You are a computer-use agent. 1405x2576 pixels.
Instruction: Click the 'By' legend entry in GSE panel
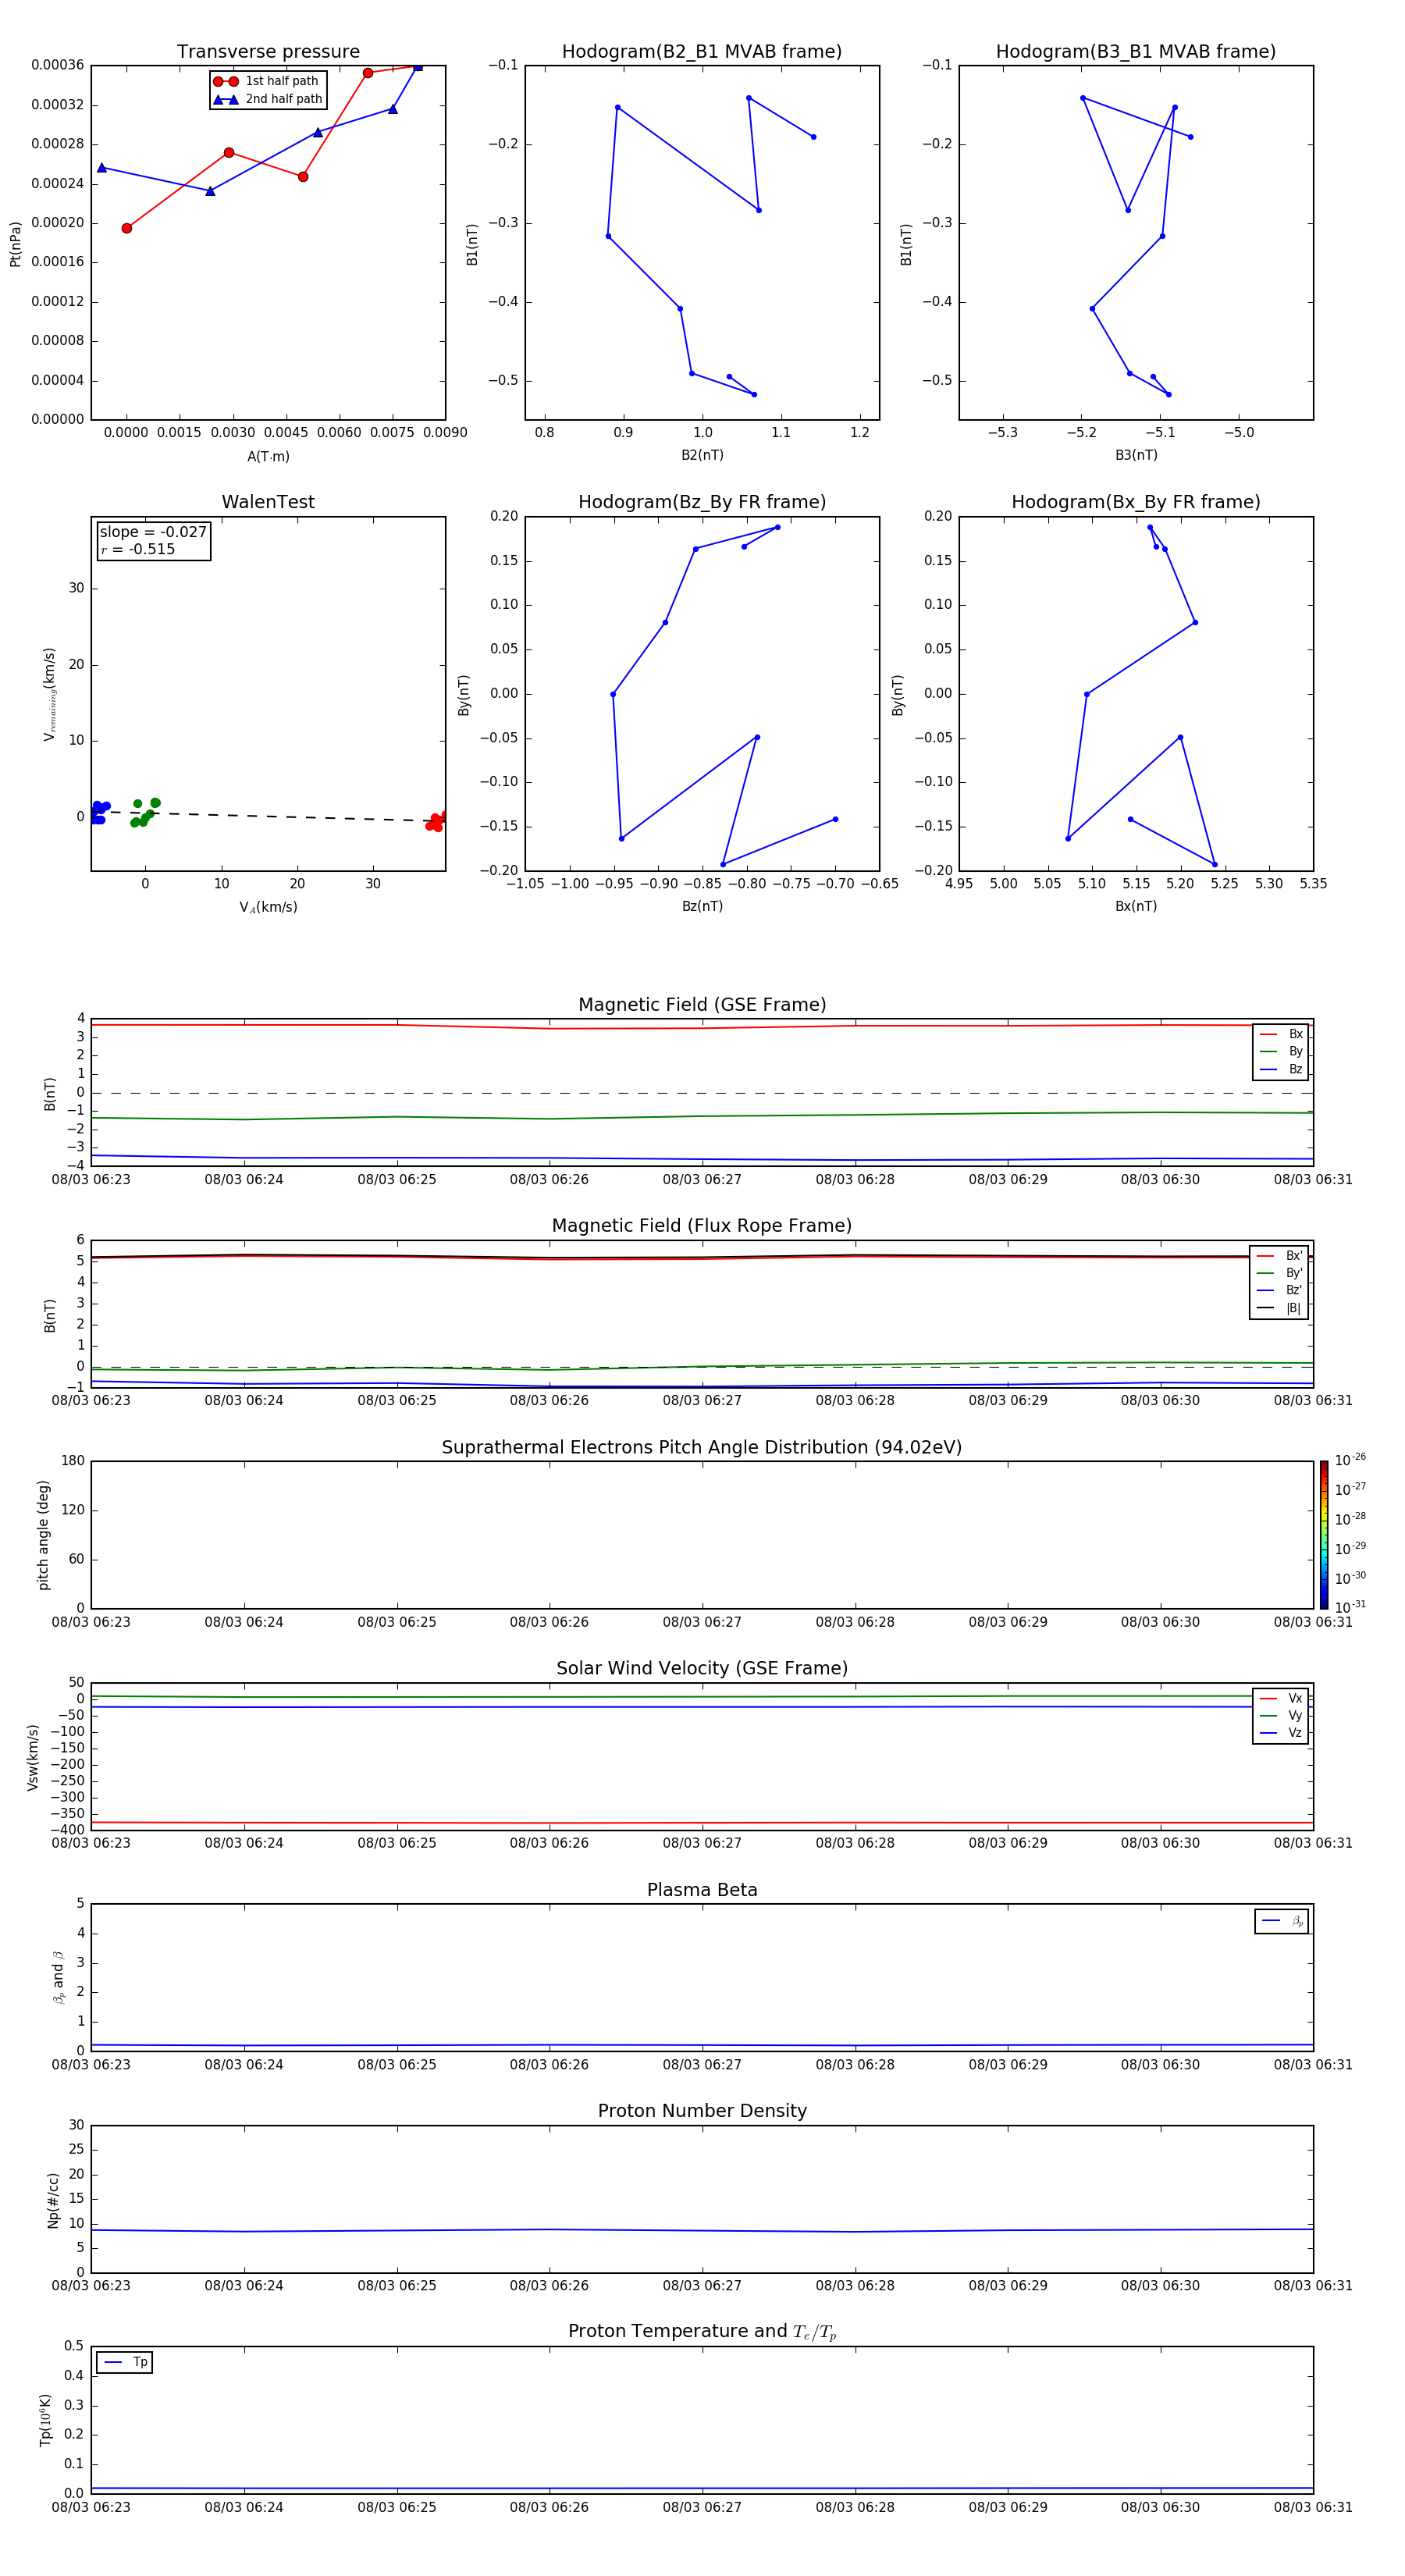click(1281, 1051)
